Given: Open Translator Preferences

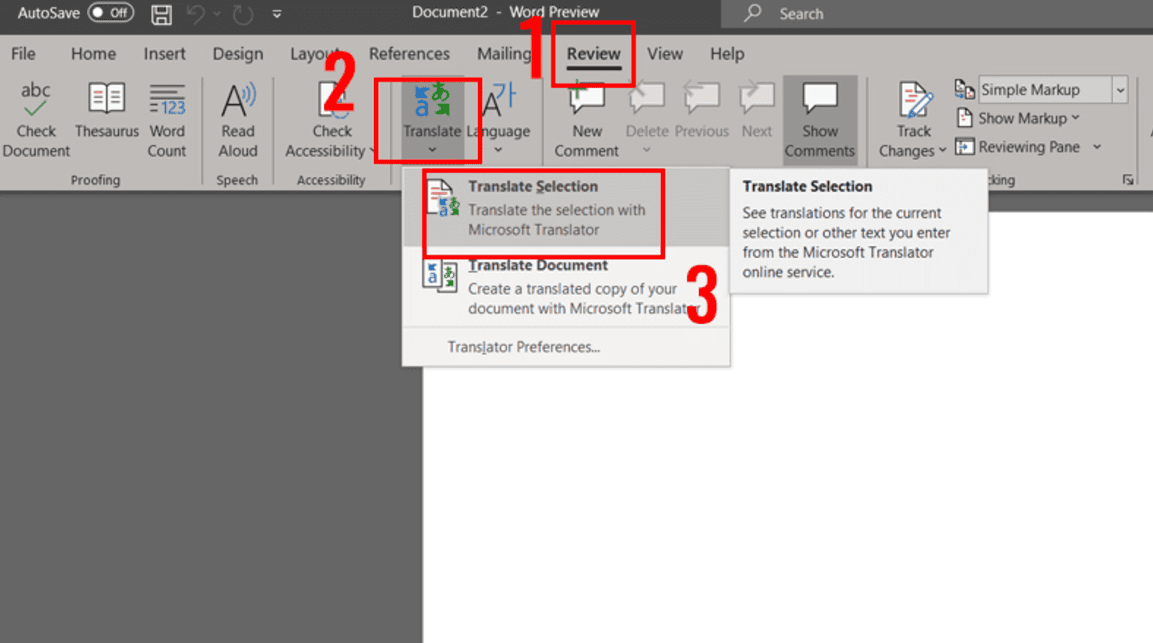Looking at the screenshot, I should pyautogui.click(x=524, y=347).
